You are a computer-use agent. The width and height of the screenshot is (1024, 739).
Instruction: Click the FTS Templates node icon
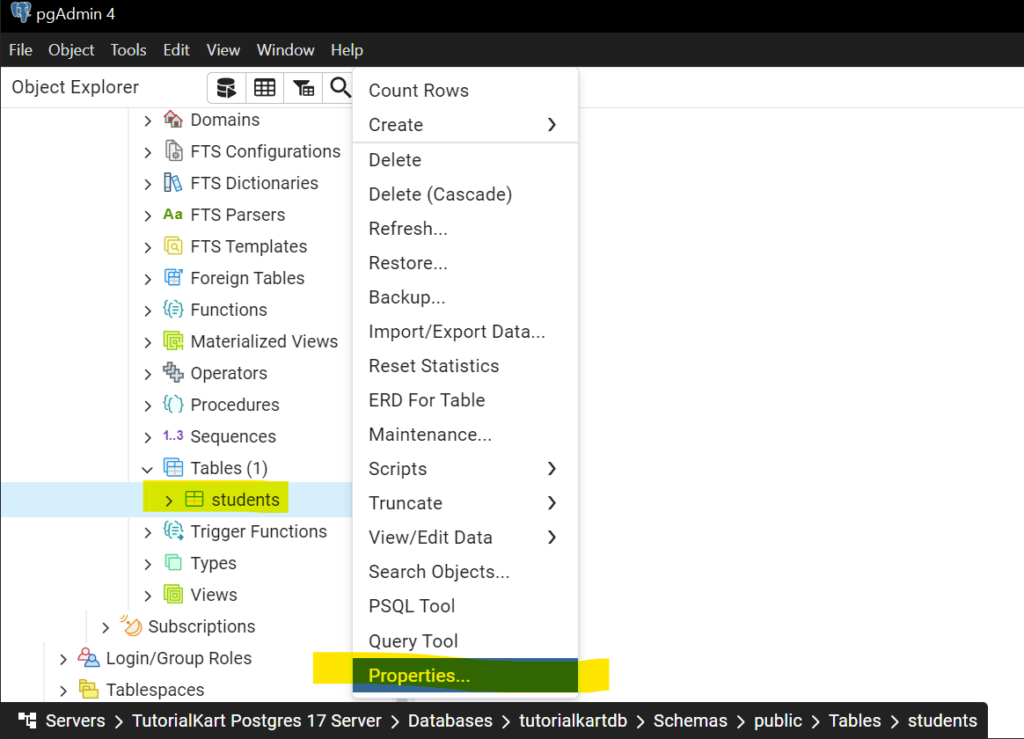173,246
